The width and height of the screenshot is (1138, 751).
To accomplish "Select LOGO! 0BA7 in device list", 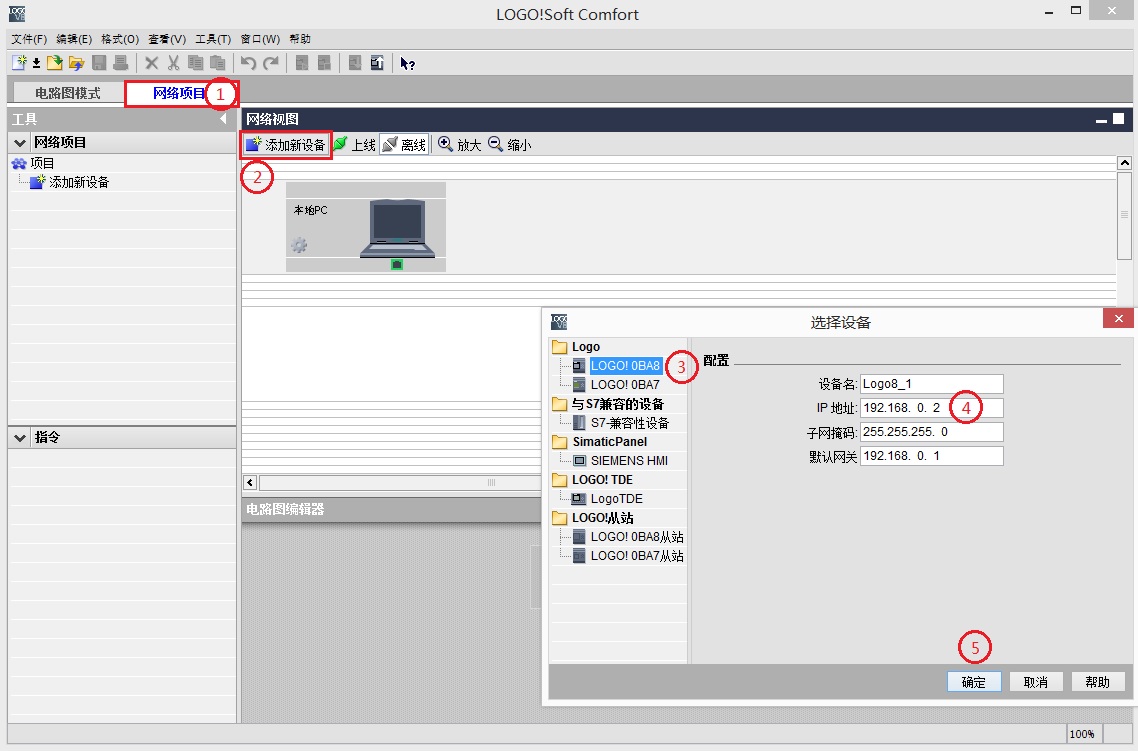I will point(625,385).
